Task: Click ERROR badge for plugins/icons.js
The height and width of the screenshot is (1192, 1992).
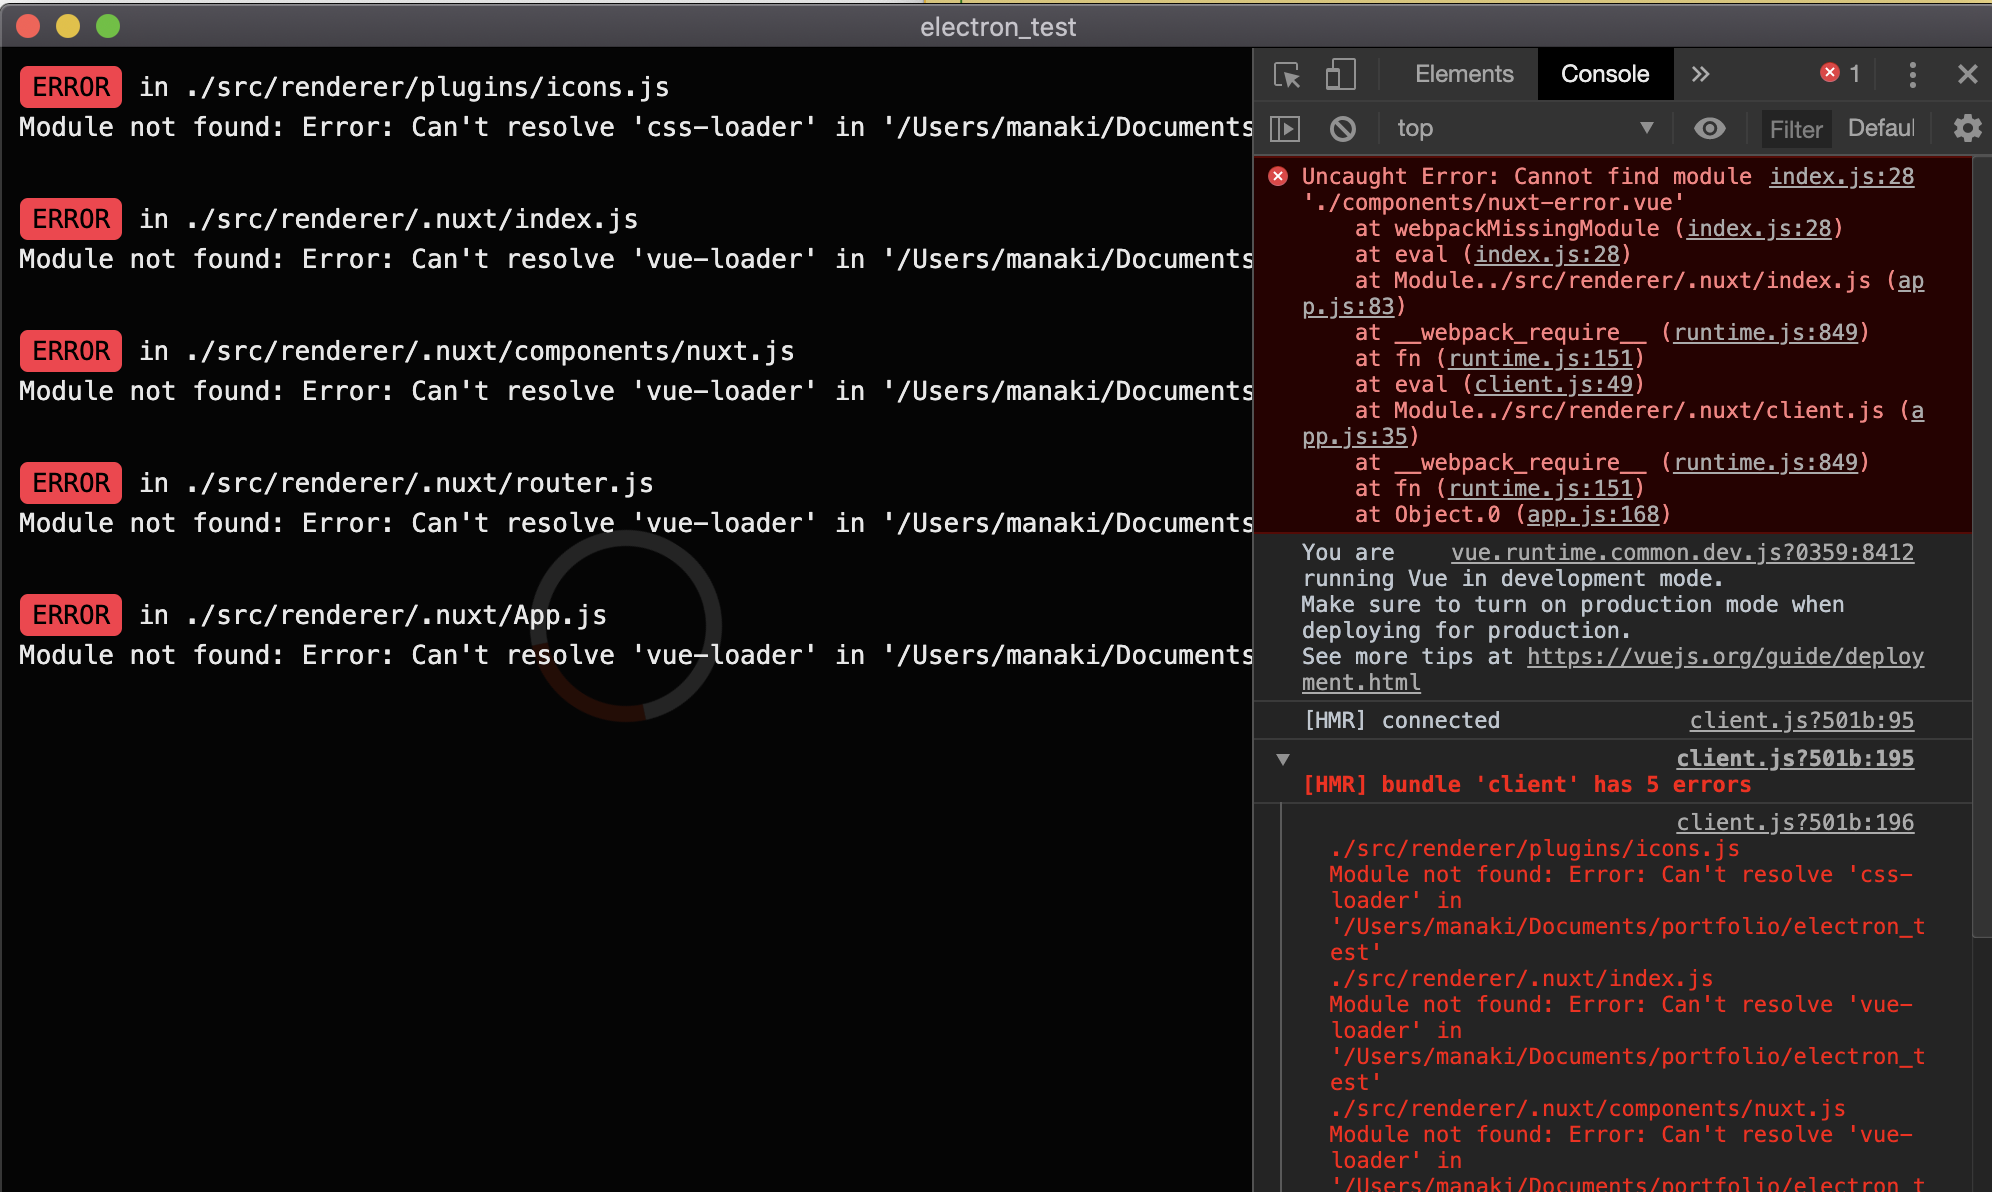Action: coord(71,87)
